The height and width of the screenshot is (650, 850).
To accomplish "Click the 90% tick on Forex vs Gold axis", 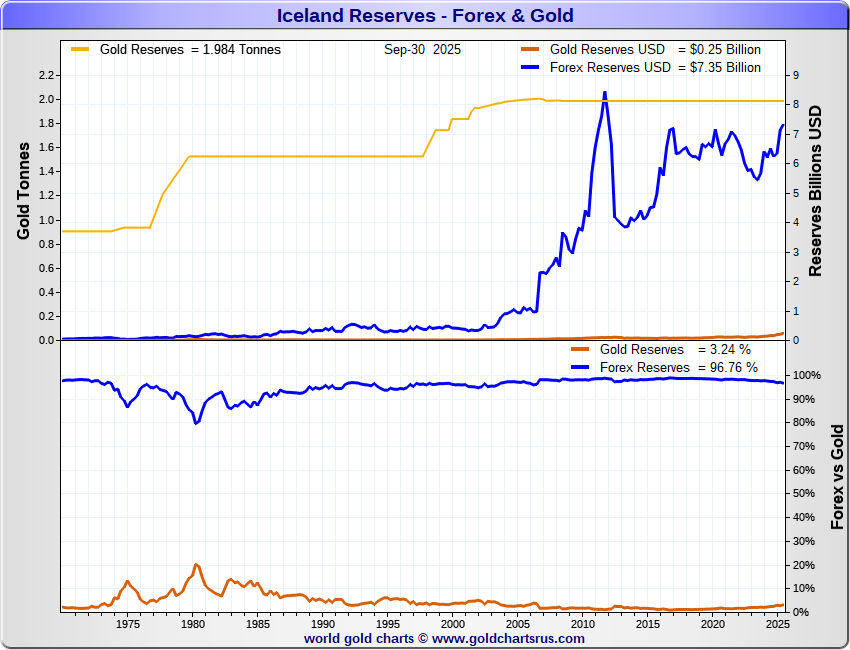I will click(x=804, y=399).
